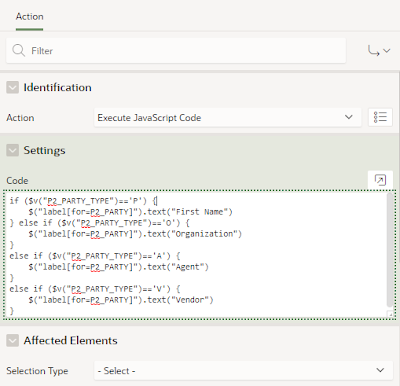The image size is (400, 386).
Task: Open the Action type dropdown
Action: click(228, 117)
